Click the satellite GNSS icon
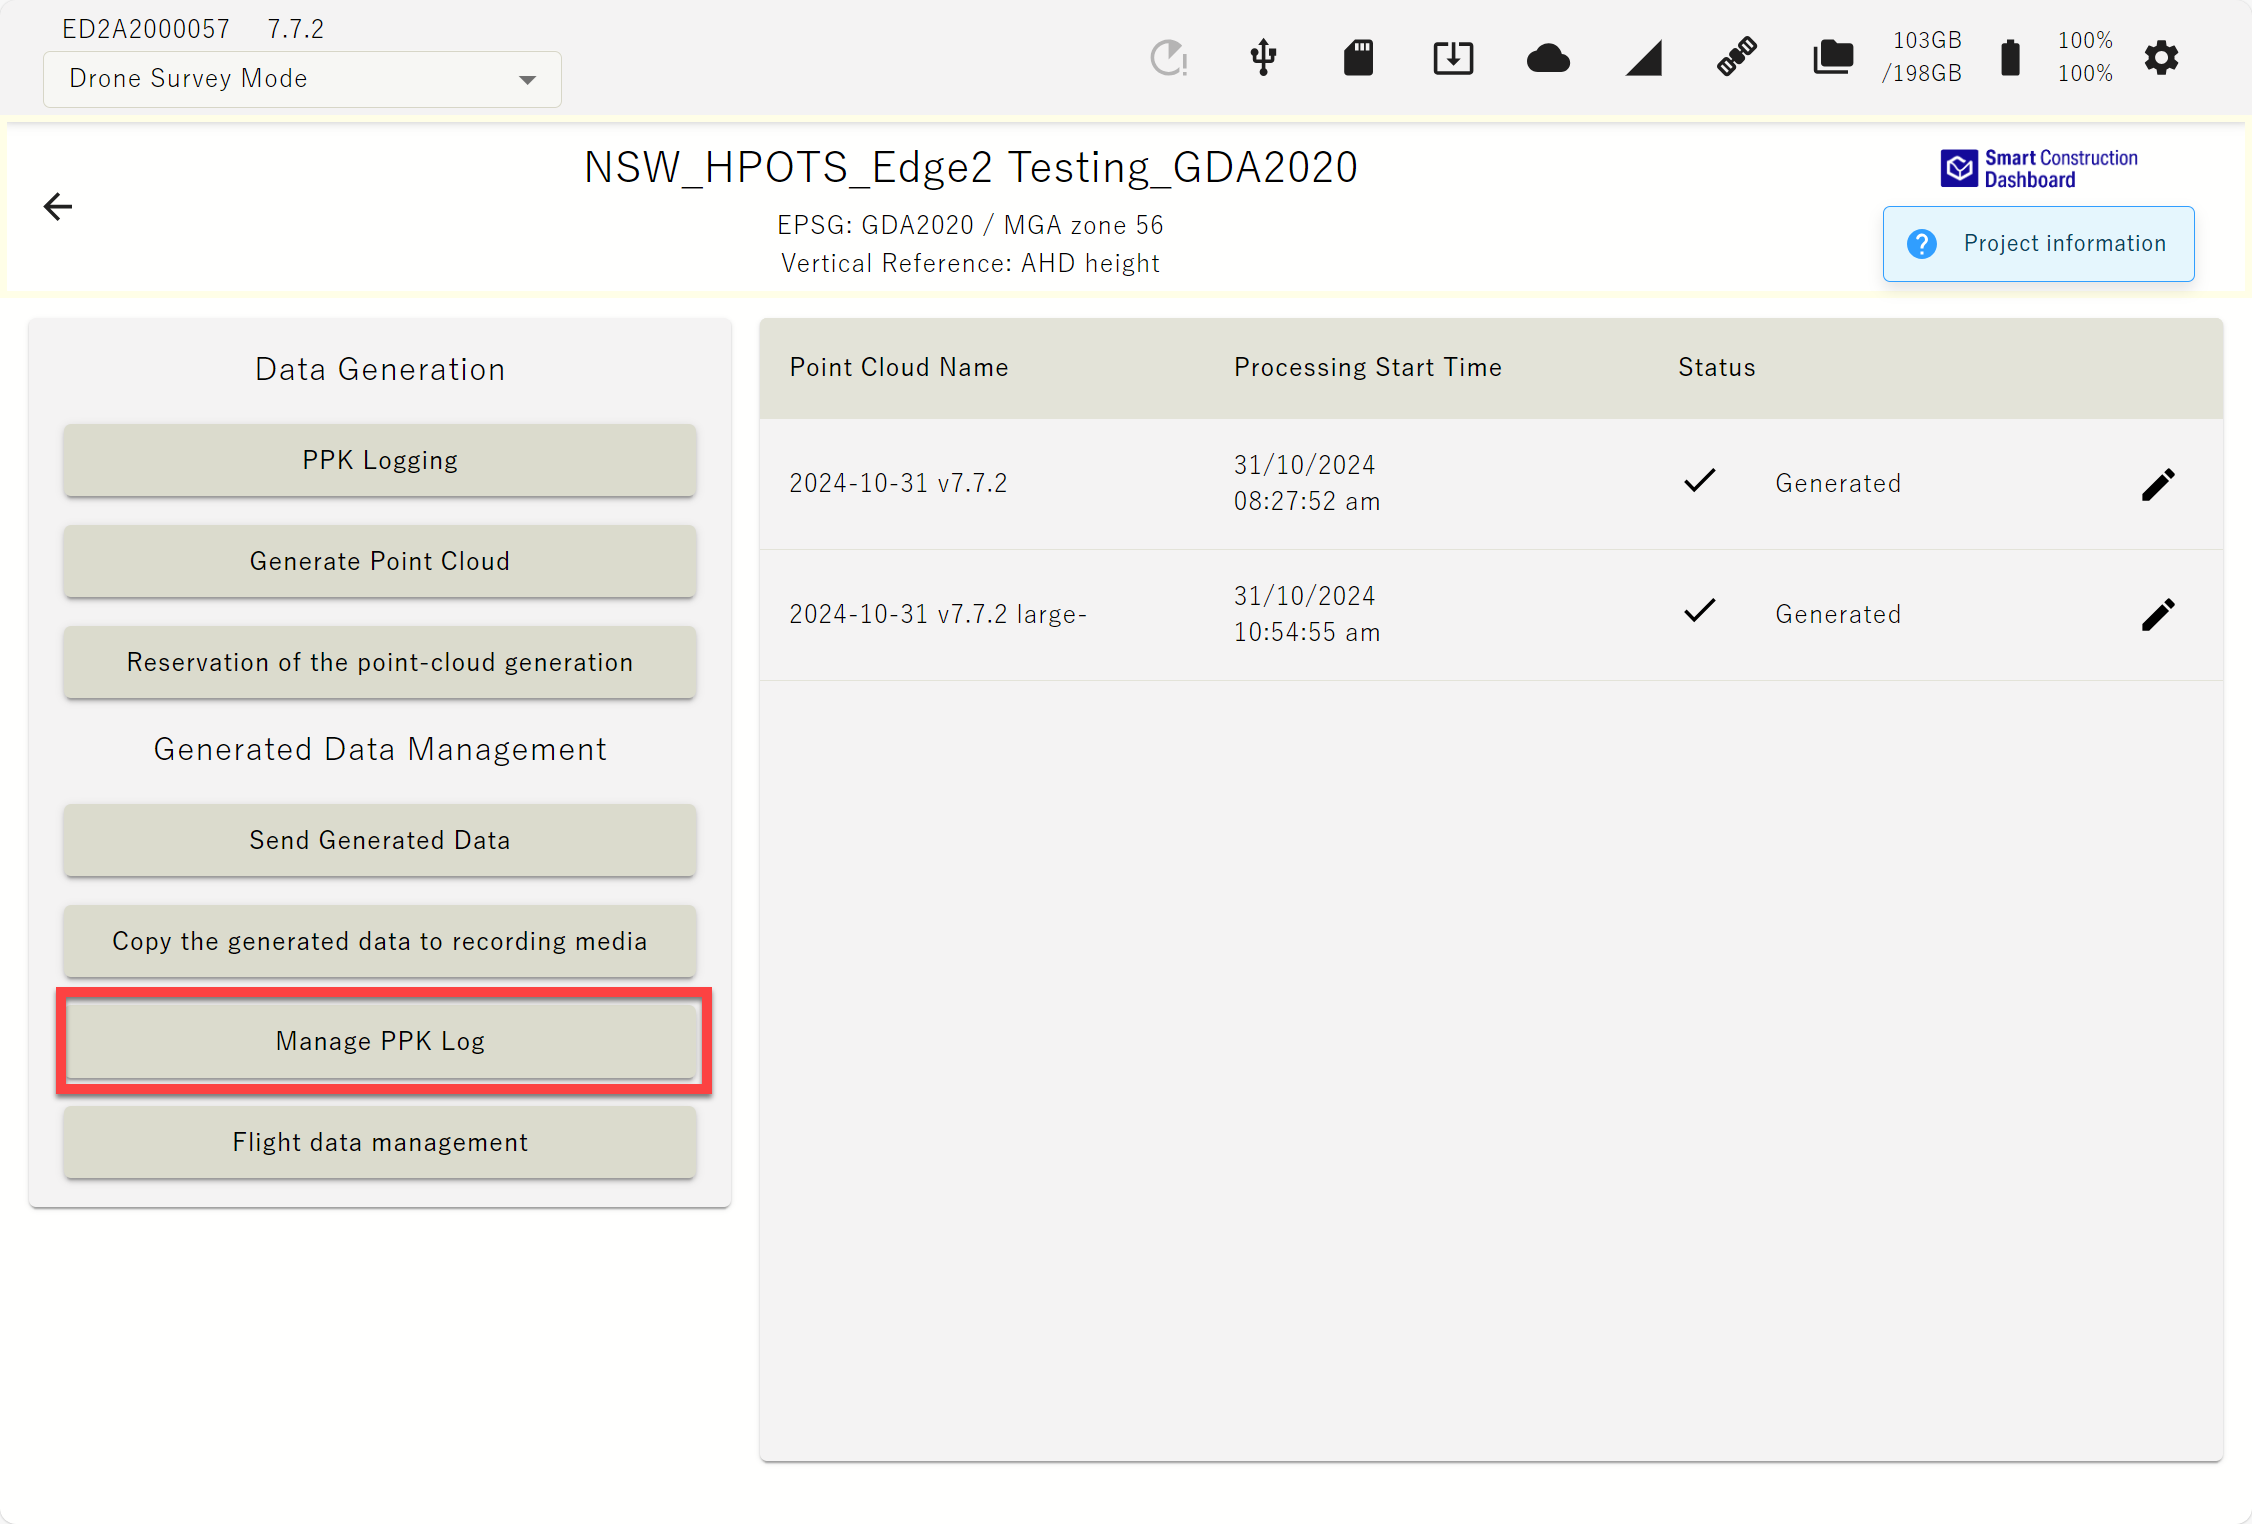This screenshot has width=2252, height=1524. pyautogui.click(x=1737, y=56)
